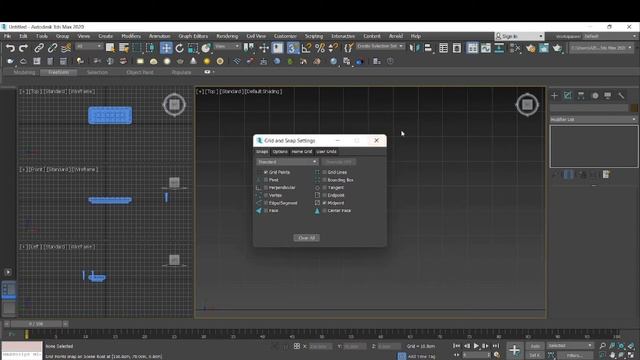Open the Workspaces Default dropdown

pyautogui.click(x=610, y=36)
